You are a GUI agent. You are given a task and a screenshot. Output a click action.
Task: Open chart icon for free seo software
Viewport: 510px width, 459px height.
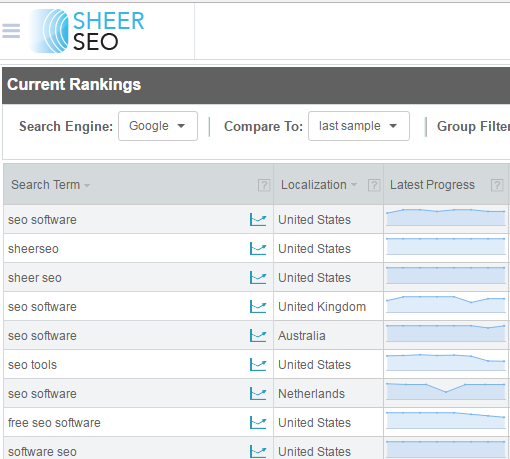click(x=258, y=423)
